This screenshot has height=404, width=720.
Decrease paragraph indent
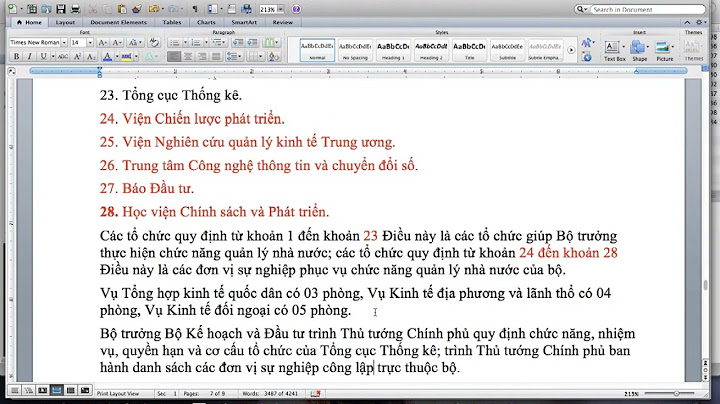(237, 43)
